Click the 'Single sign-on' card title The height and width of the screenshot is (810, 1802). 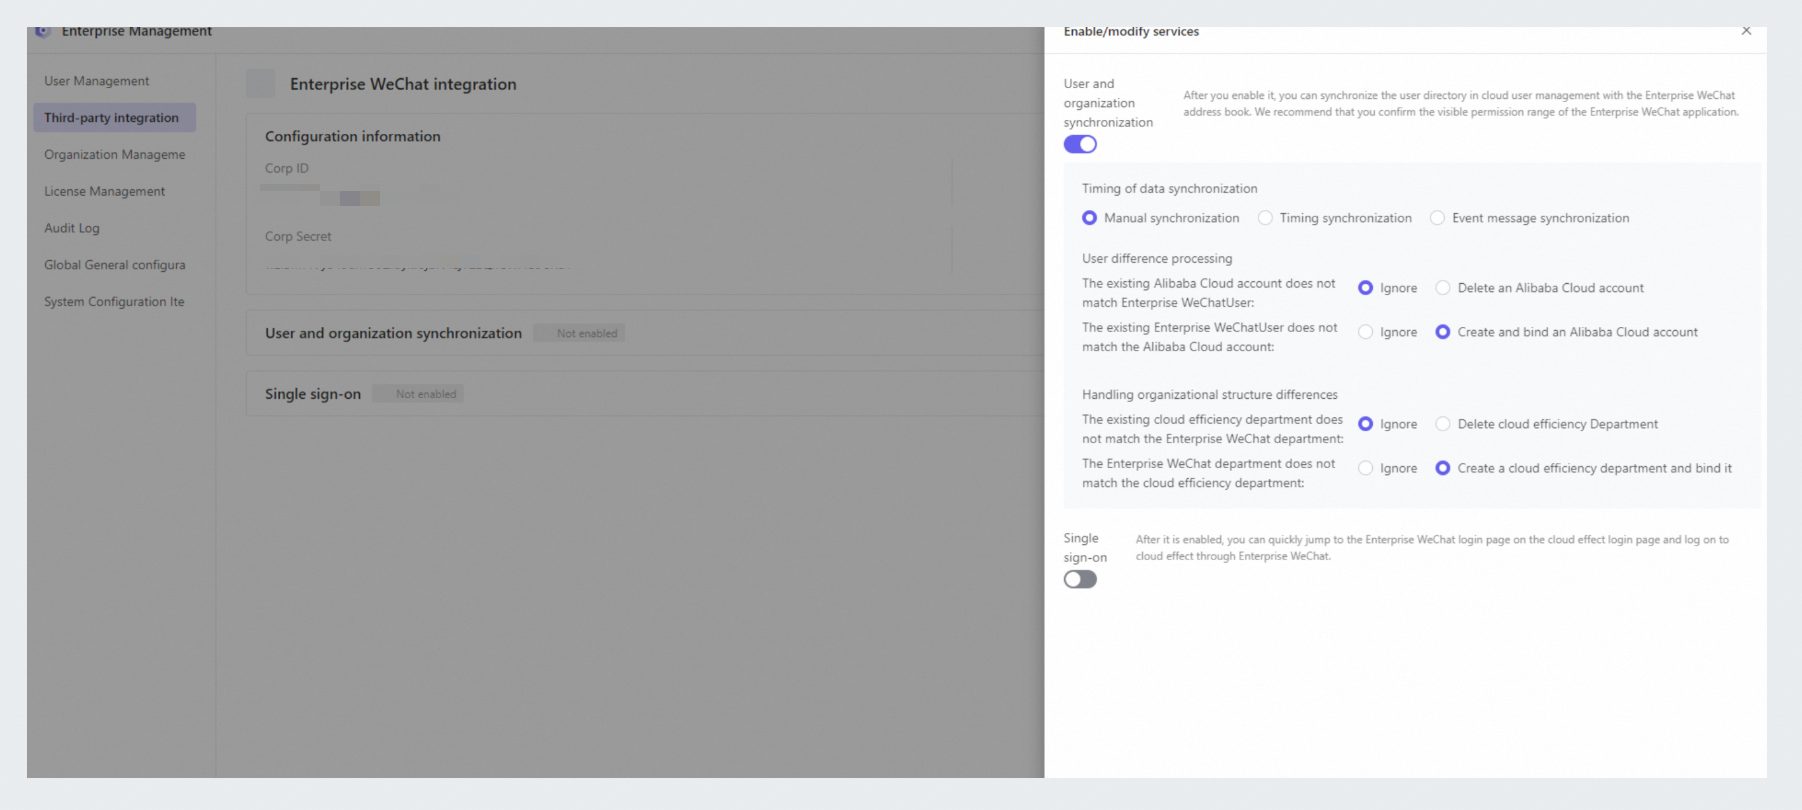(x=313, y=395)
